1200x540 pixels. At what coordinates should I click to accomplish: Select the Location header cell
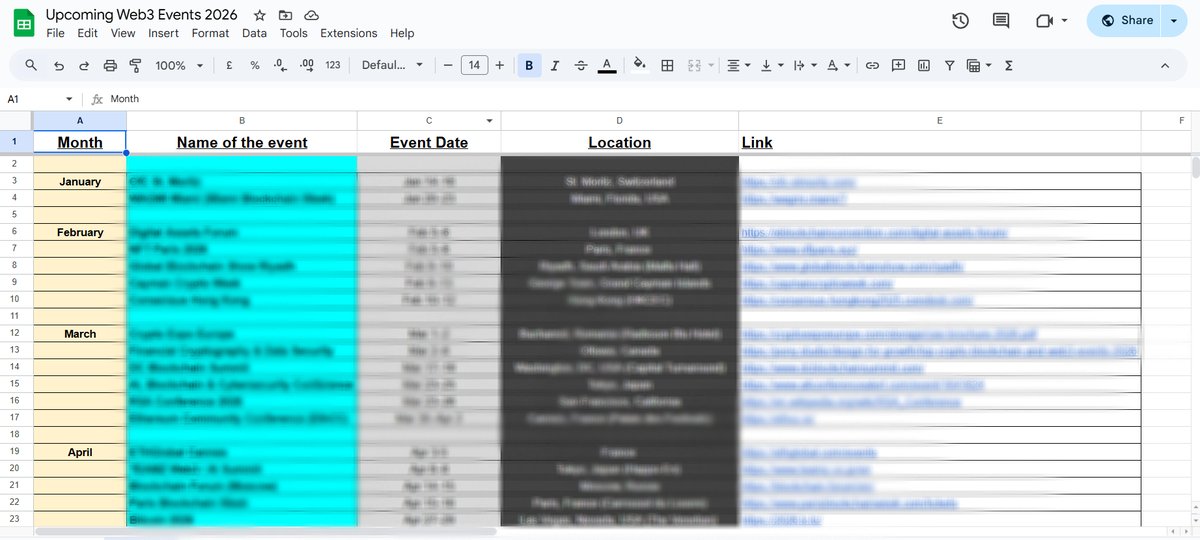[620, 142]
